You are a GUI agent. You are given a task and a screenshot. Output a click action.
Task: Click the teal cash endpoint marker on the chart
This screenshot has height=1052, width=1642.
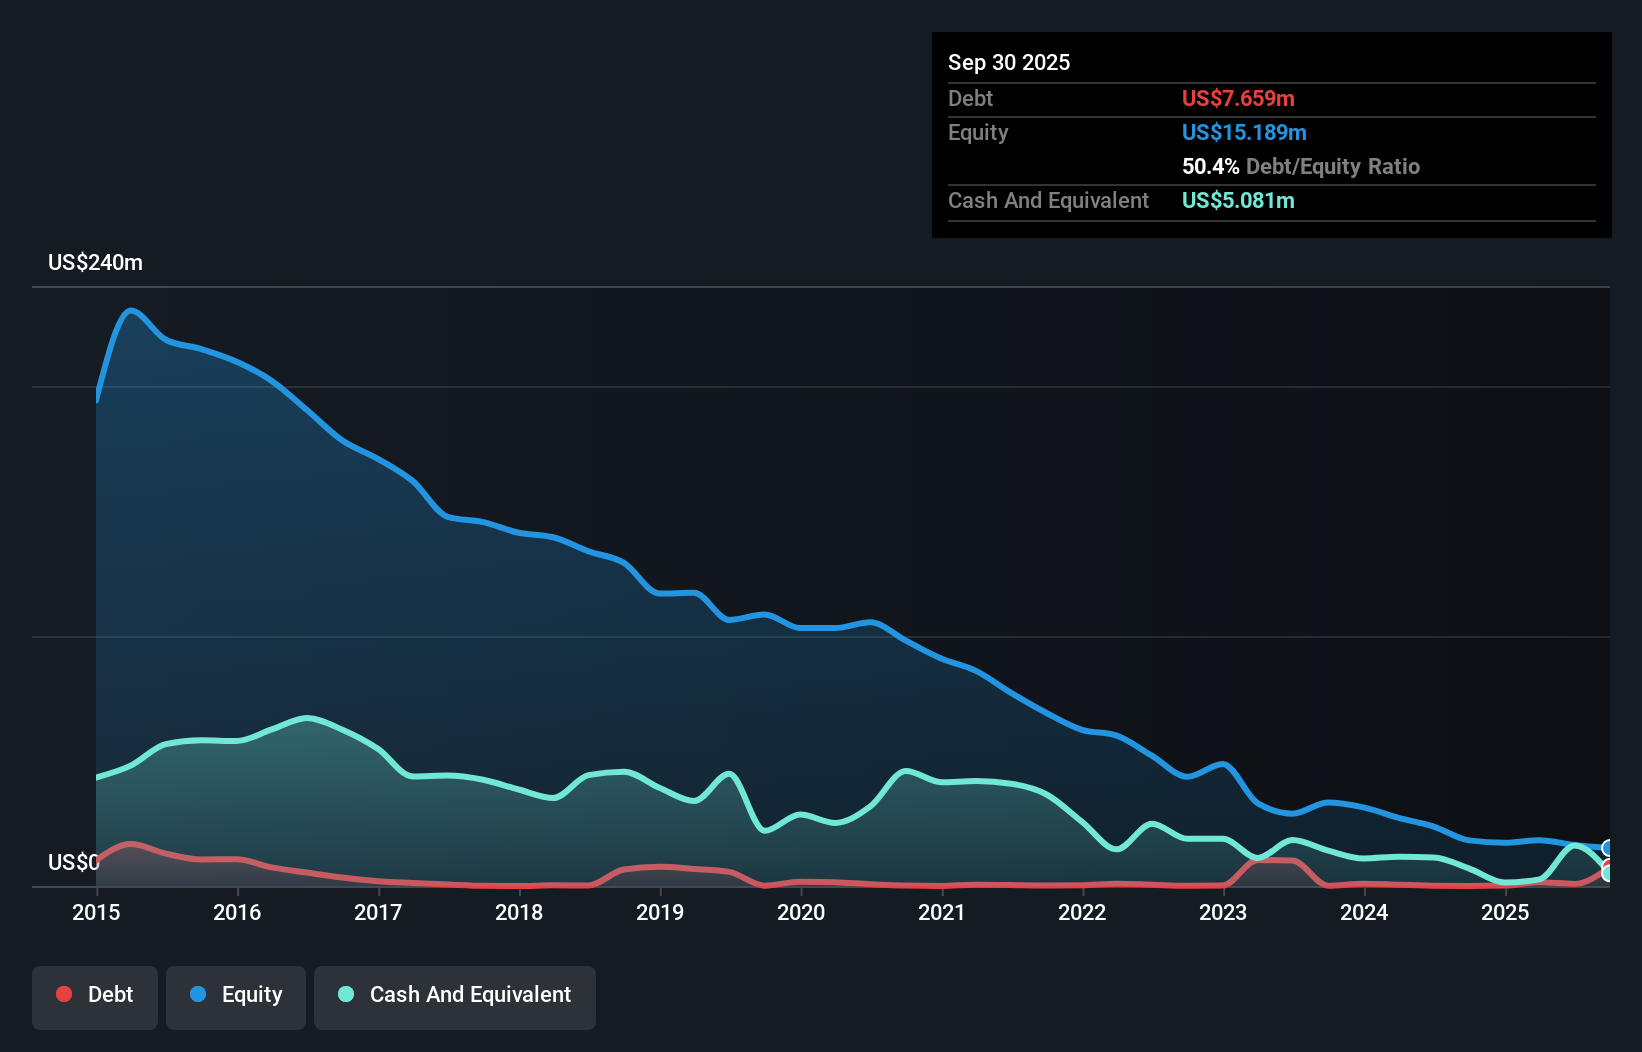1605,872
